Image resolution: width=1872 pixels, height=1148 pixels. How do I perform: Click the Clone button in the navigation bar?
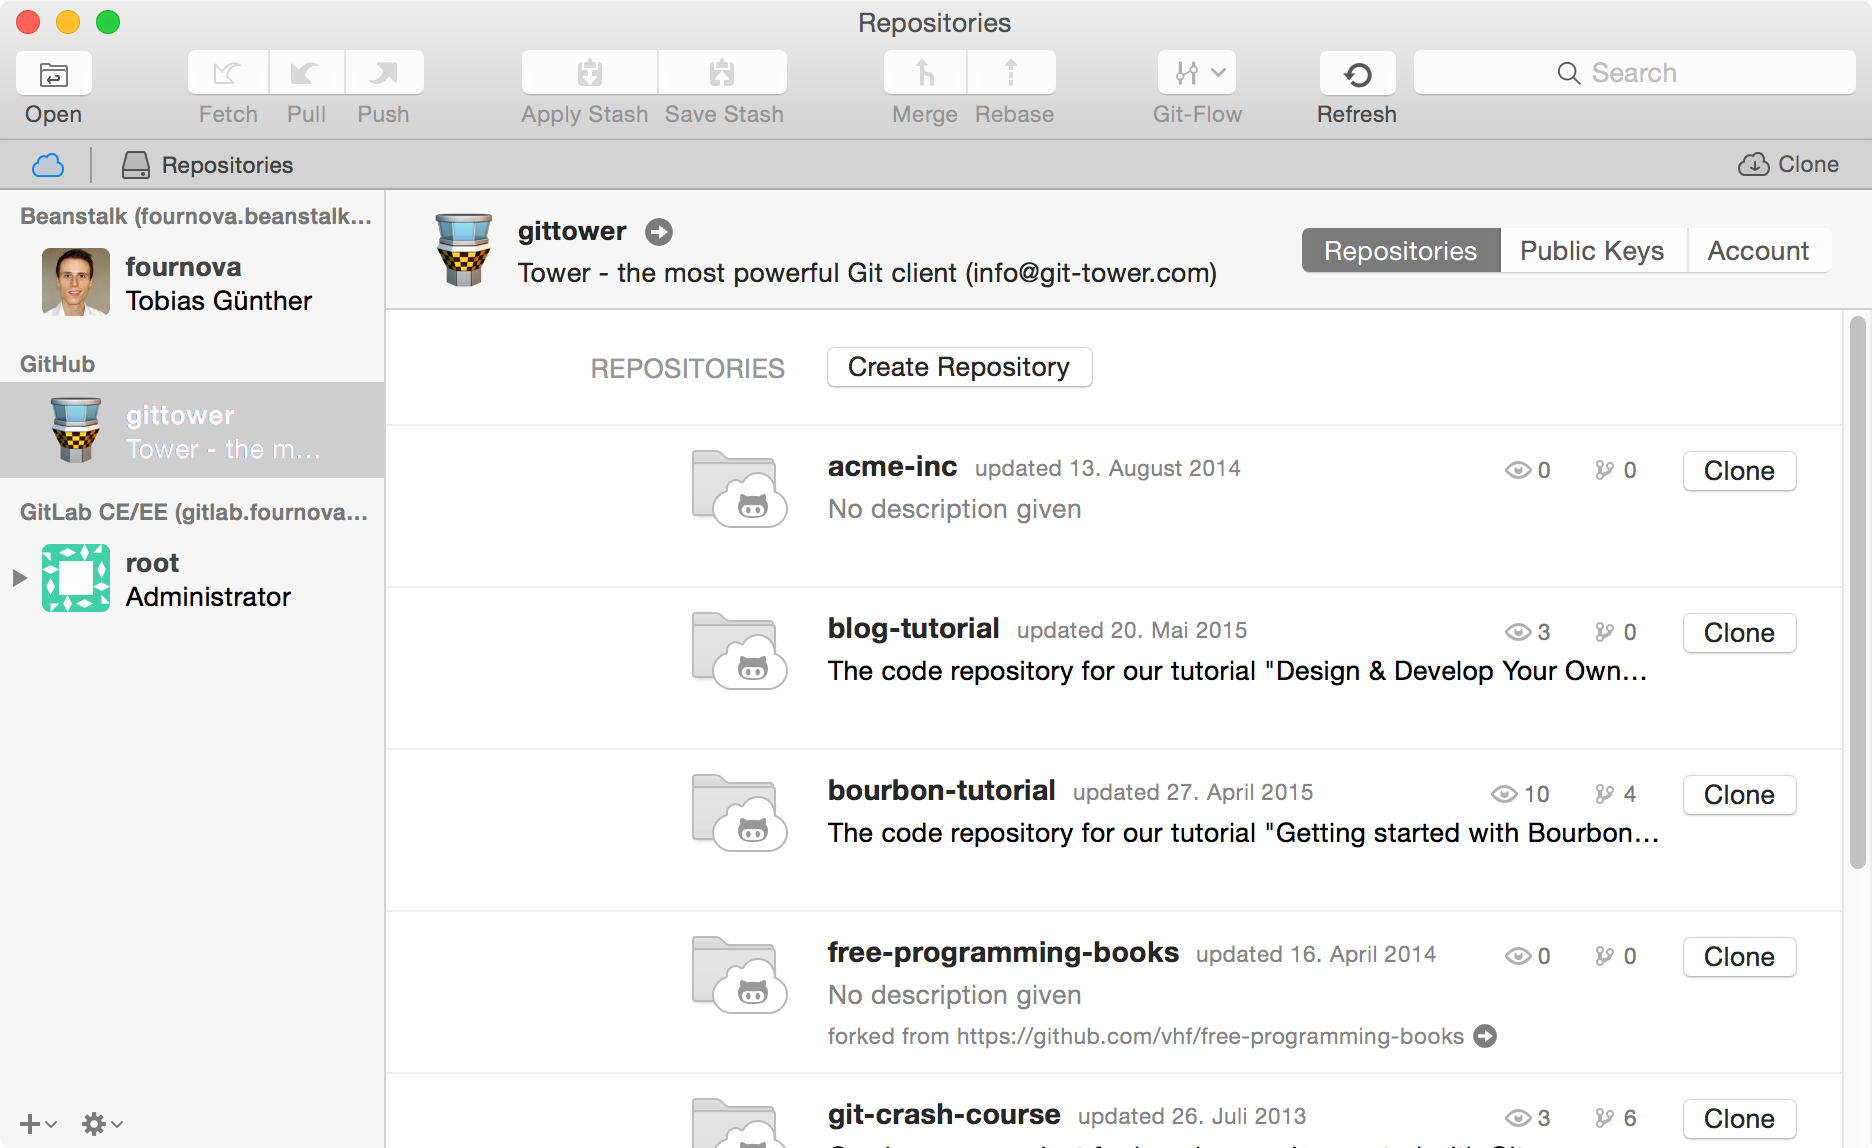point(1788,164)
